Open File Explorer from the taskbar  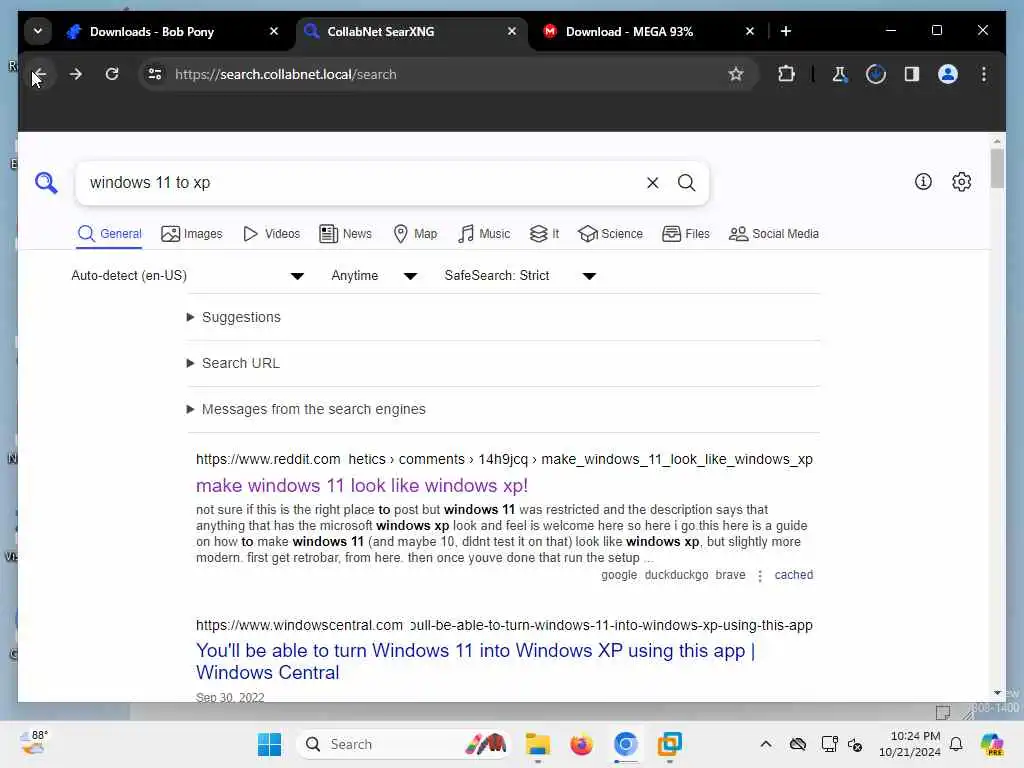pyautogui.click(x=537, y=744)
